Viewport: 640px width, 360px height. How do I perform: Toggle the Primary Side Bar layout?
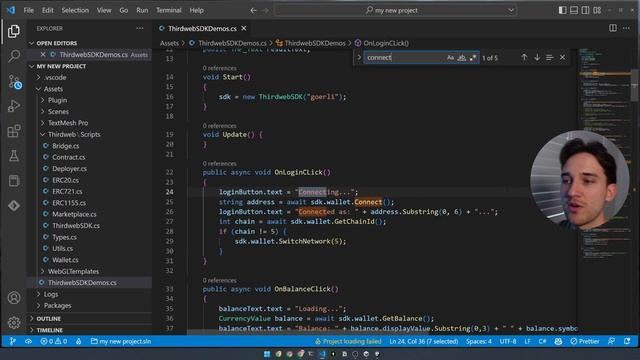pyautogui.click(x=562, y=10)
